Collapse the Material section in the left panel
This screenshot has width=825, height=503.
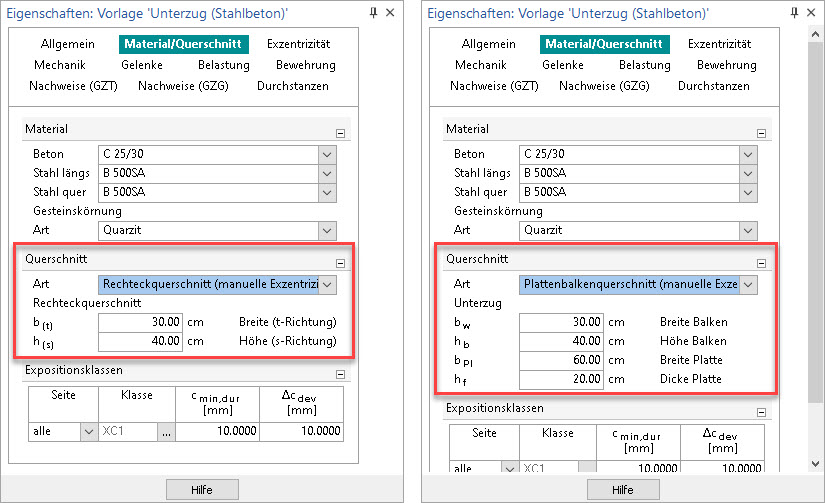340,132
